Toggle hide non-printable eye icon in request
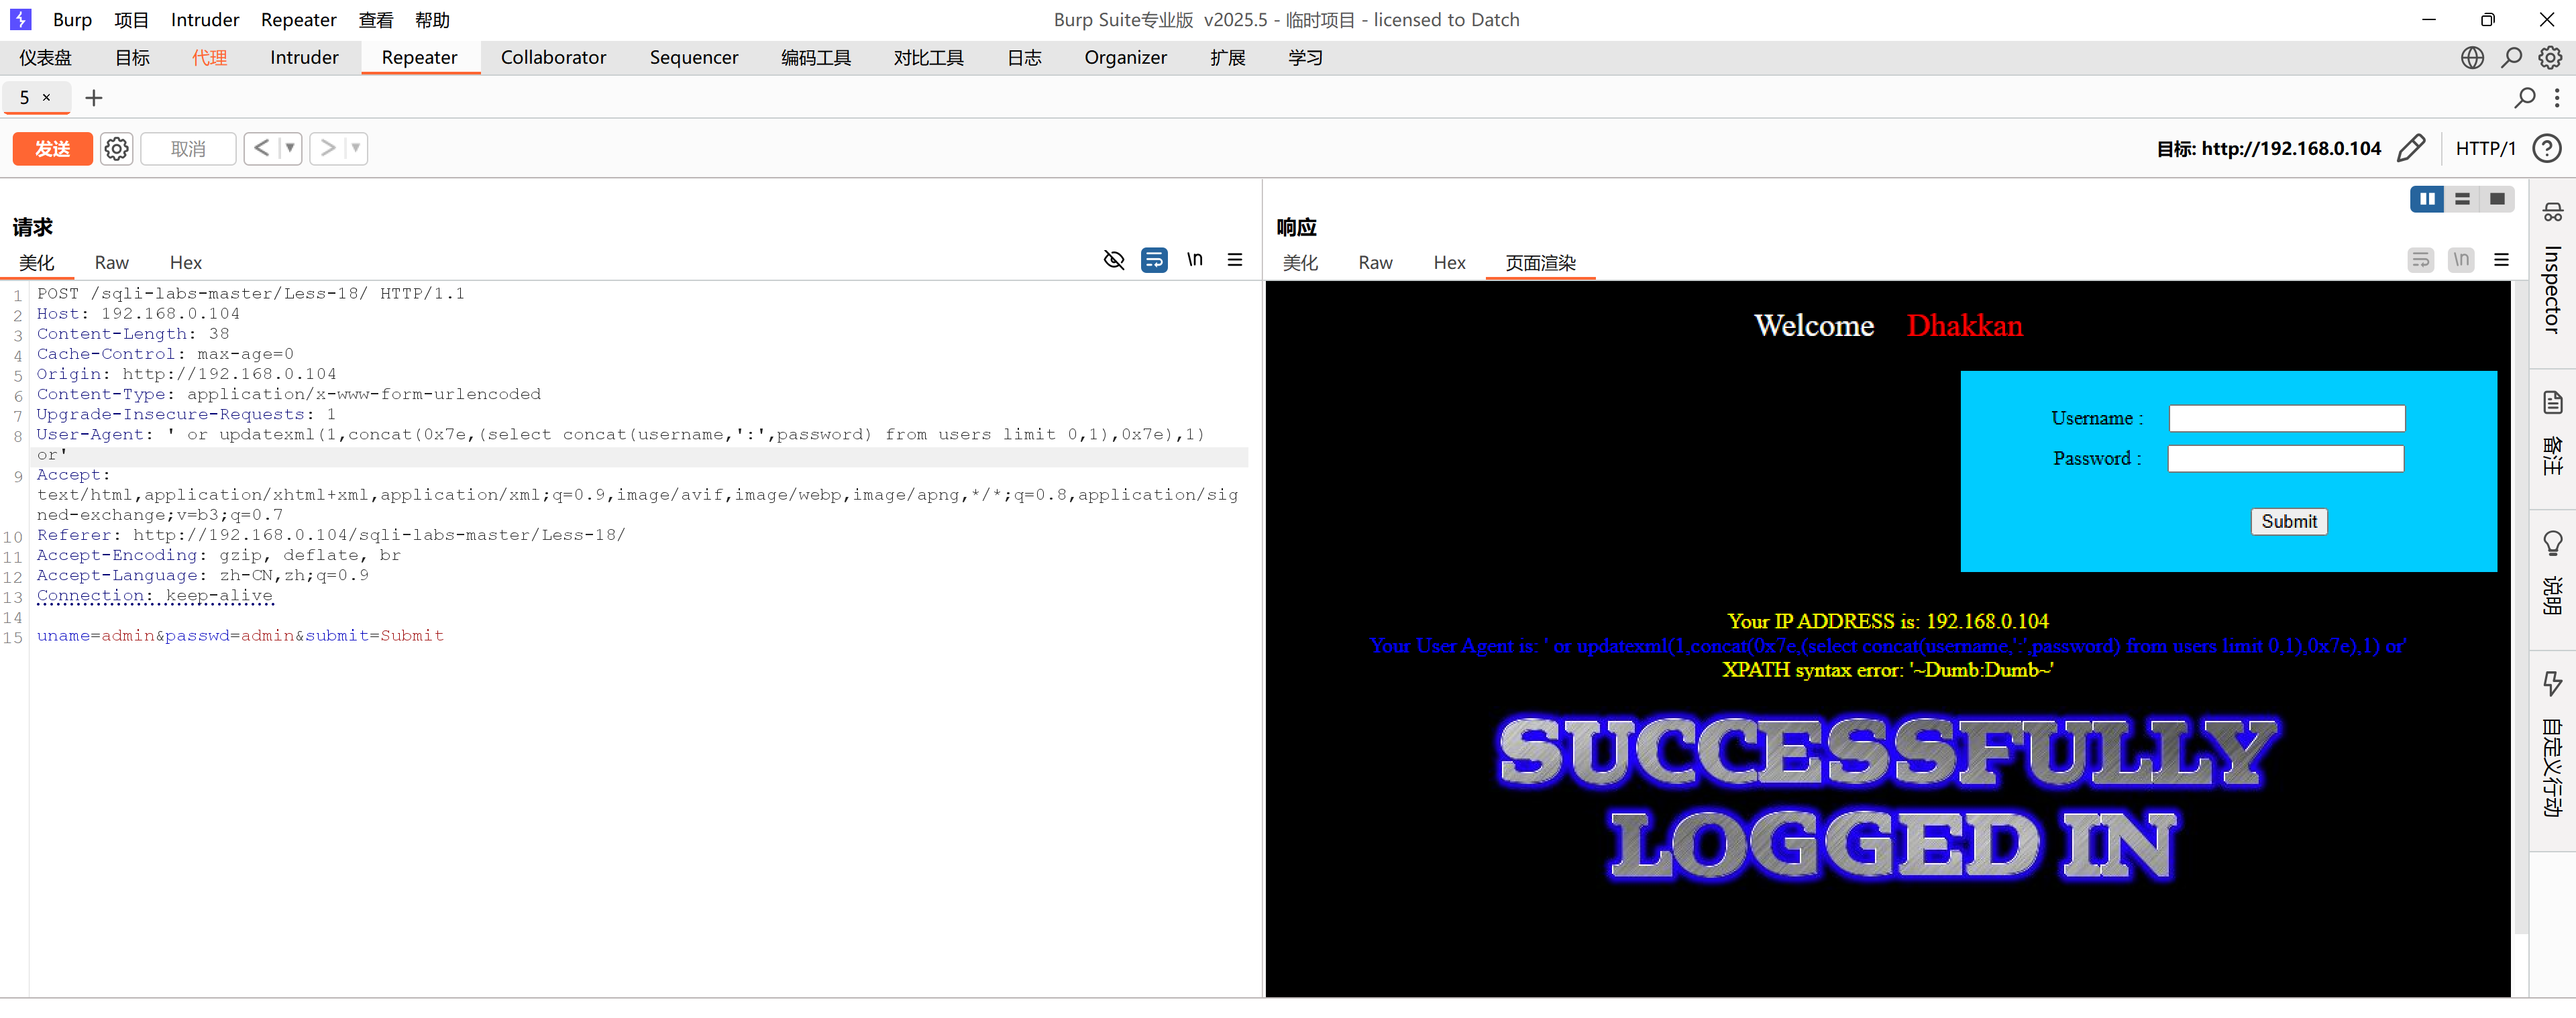 click(1113, 260)
